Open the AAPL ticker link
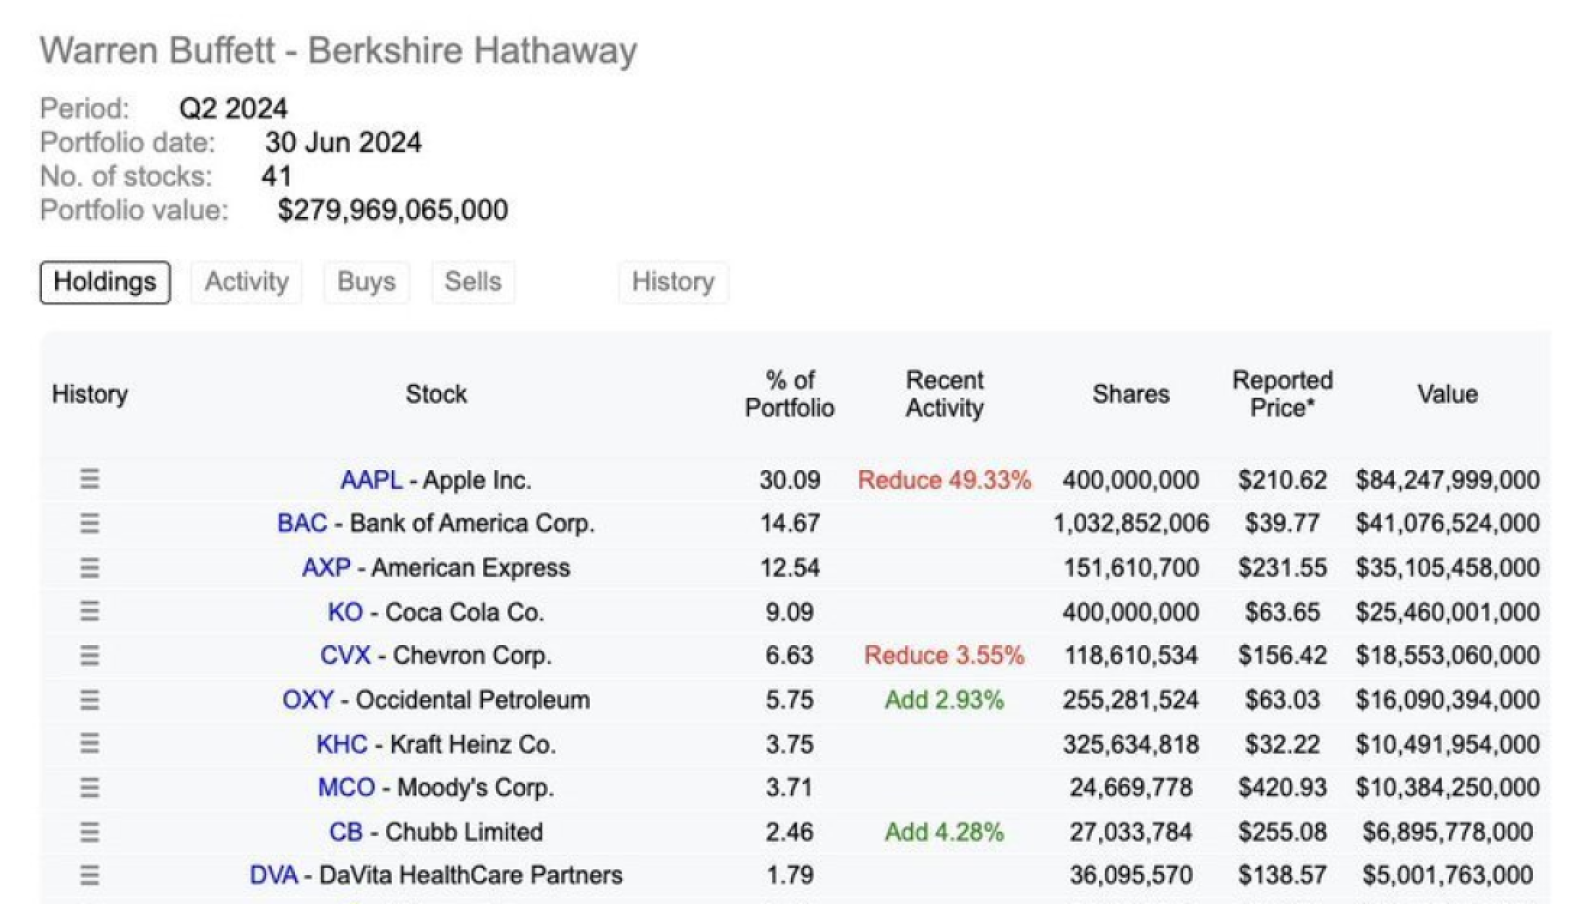 [x=371, y=480]
